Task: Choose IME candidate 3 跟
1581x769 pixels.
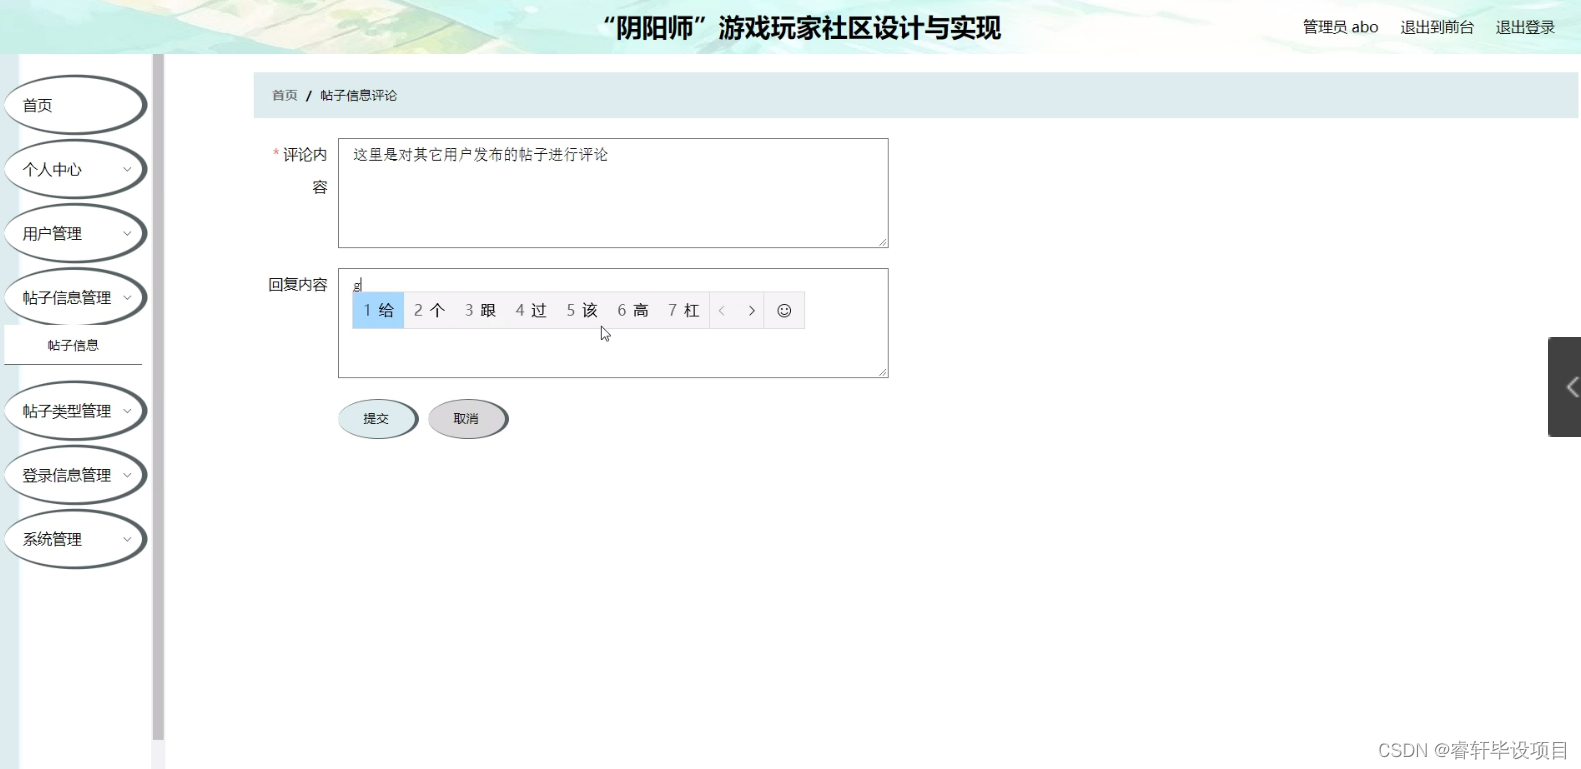Action: tap(480, 311)
